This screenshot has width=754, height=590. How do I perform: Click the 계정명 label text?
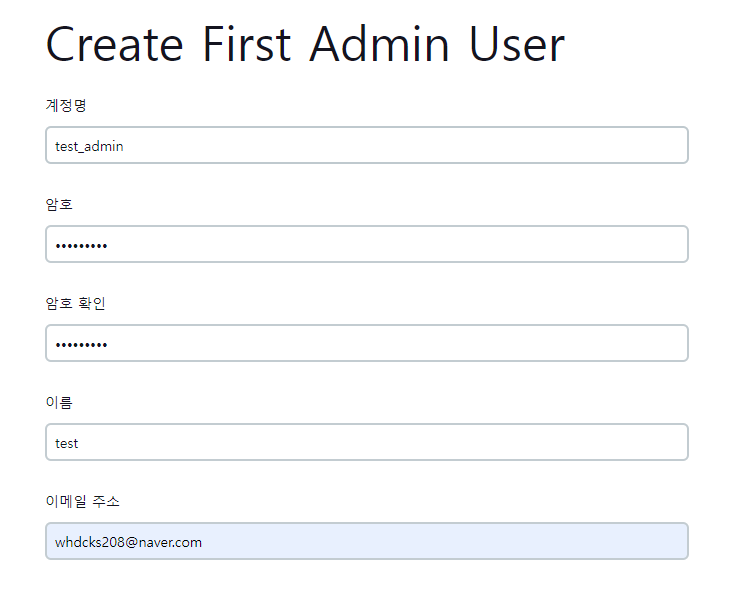66,105
